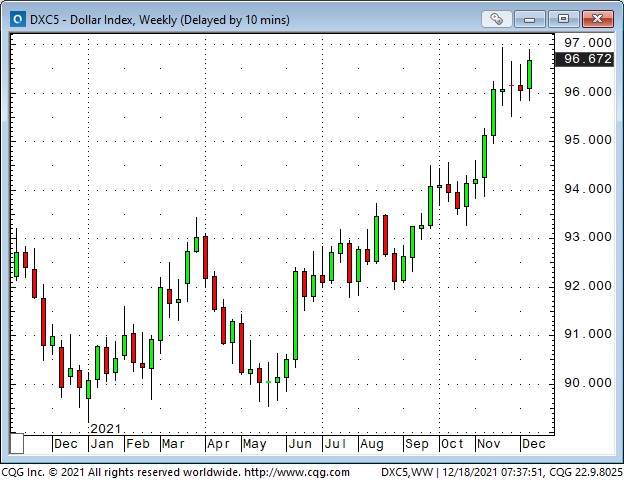The image size is (624, 480).
Task: Click the Jun label on time axis
Action: [x=300, y=444]
